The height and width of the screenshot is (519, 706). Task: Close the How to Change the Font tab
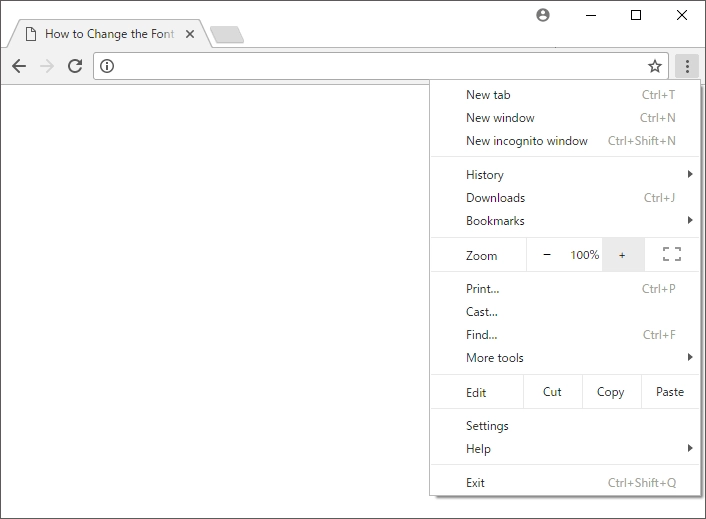[190, 34]
